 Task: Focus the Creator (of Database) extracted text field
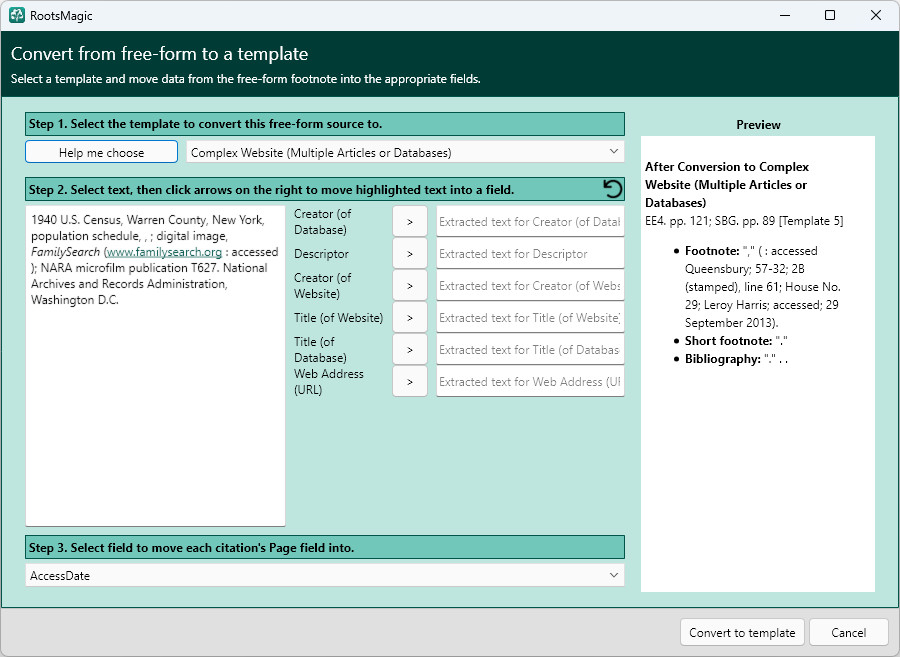point(530,221)
